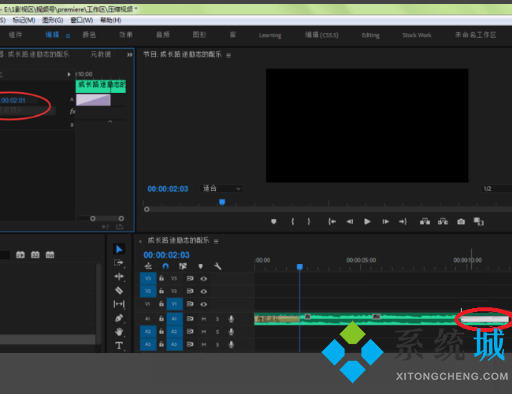
Task: Close the timeline sequence tab
Action: pyautogui.click(x=140, y=241)
